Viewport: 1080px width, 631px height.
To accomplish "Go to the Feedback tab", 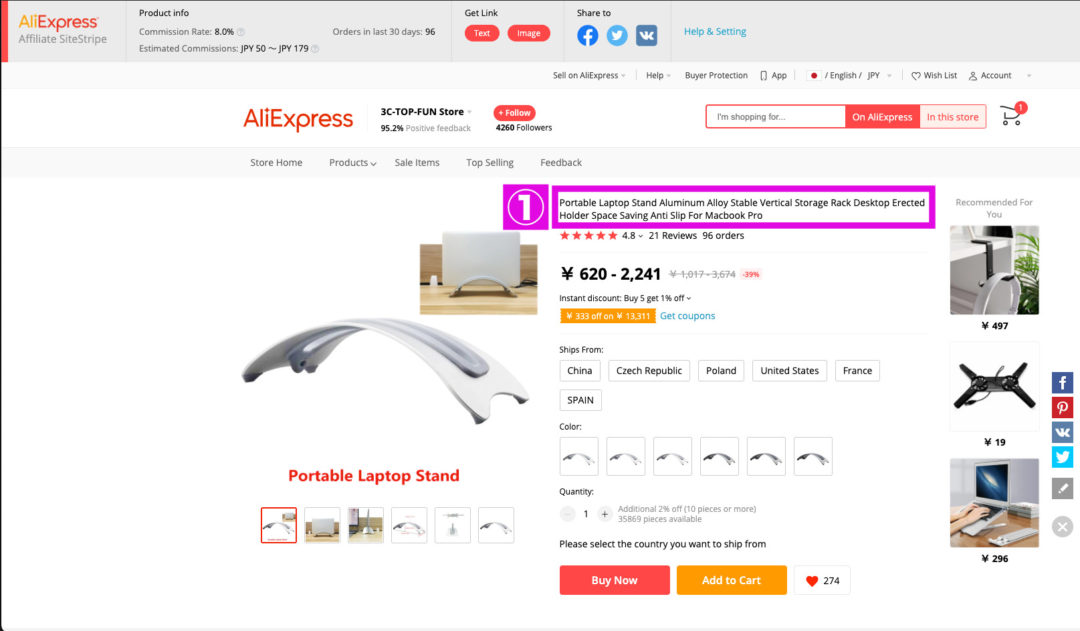I will [x=561, y=163].
